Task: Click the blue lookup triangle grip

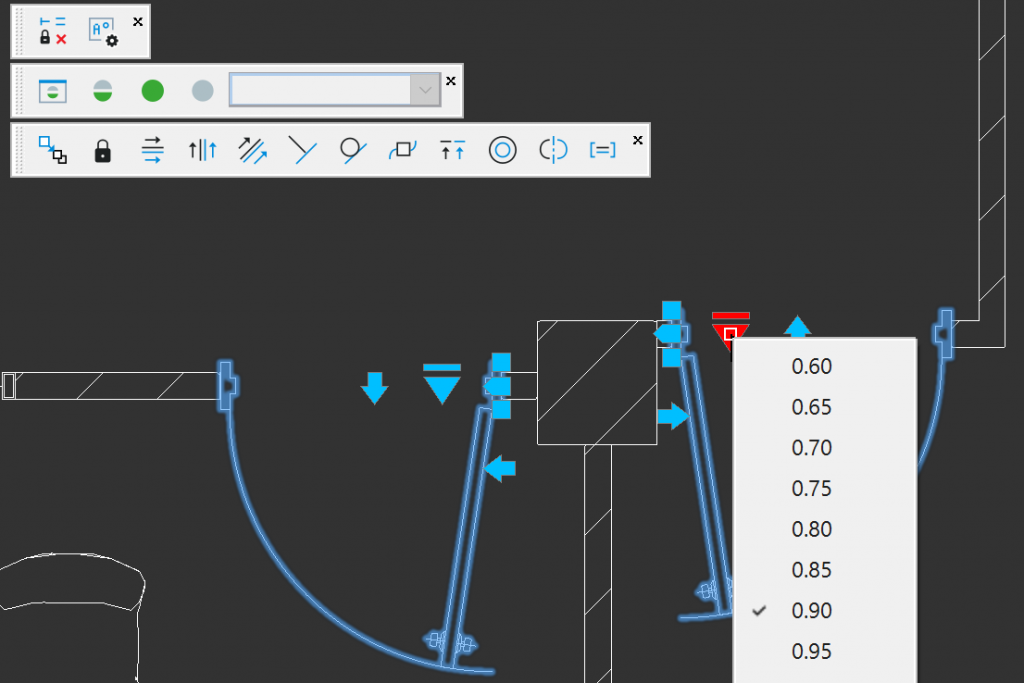Action: pos(442,384)
